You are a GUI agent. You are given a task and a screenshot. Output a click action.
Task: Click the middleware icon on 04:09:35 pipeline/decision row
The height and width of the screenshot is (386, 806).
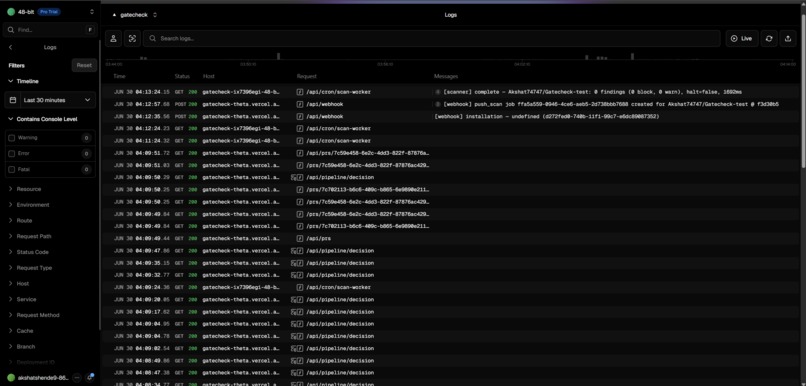tap(294, 263)
